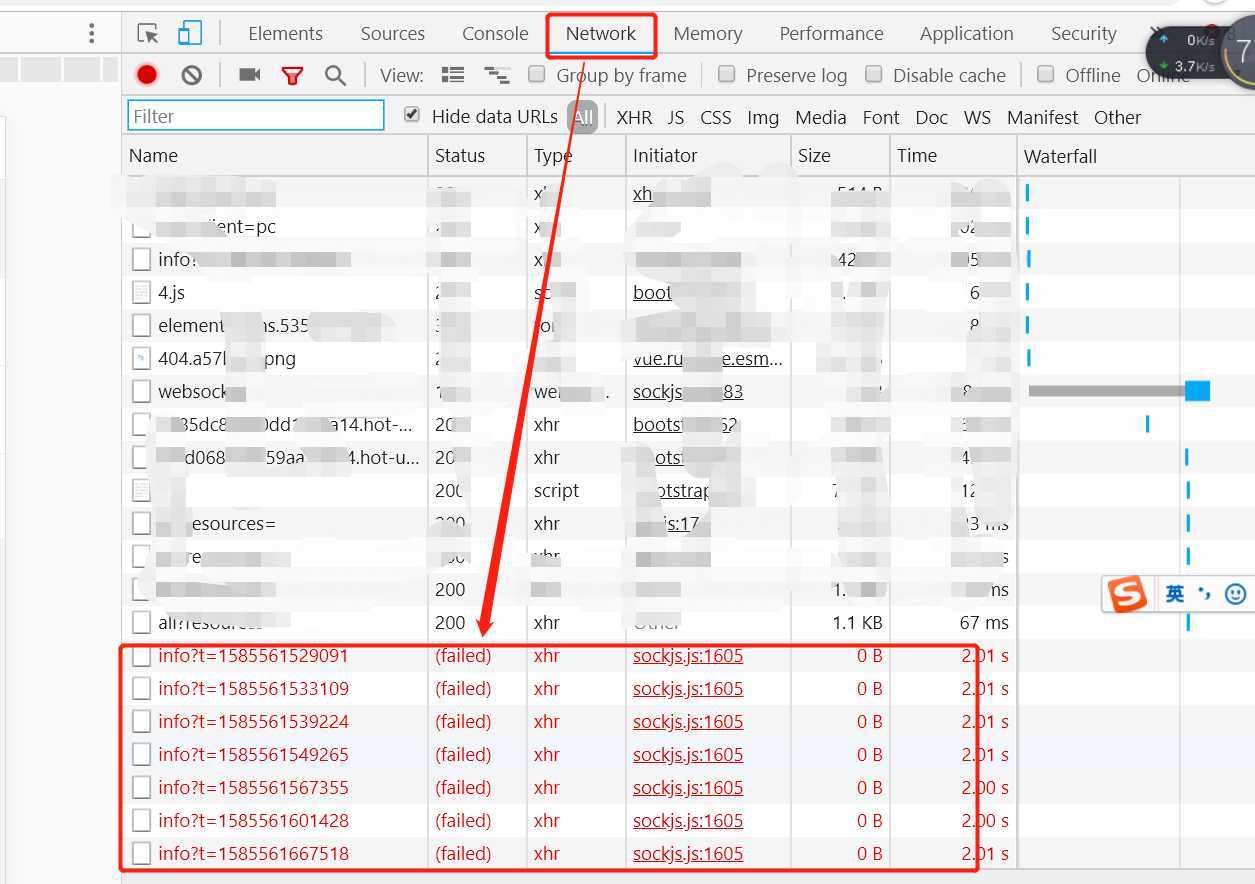Open sockjs.js:1605 initiator link in first failed row
1255x884 pixels.
688,656
